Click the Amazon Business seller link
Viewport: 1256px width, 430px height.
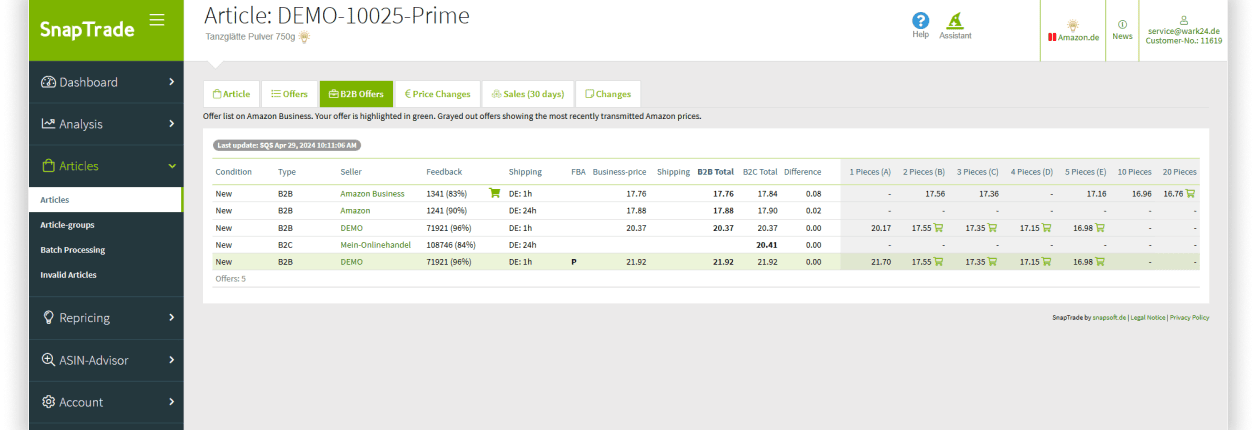(372, 194)
